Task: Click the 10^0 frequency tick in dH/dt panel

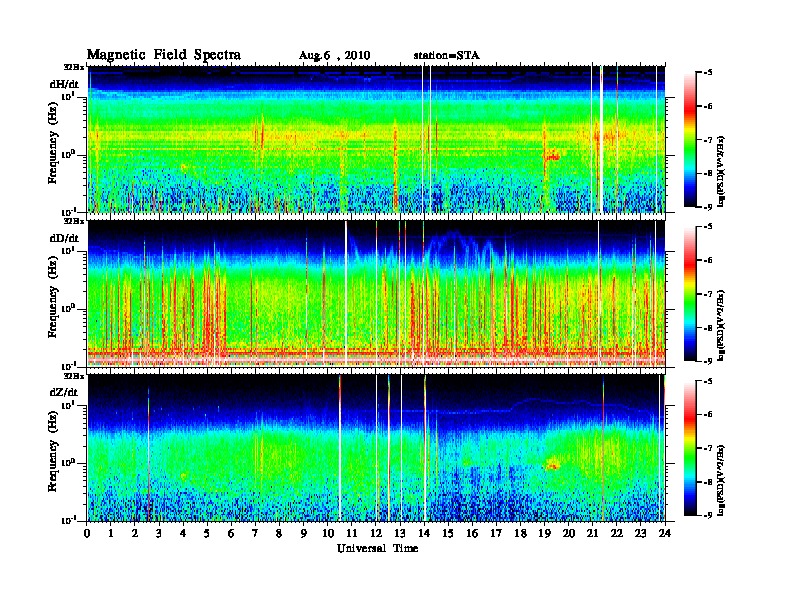Action: [68, 154]
